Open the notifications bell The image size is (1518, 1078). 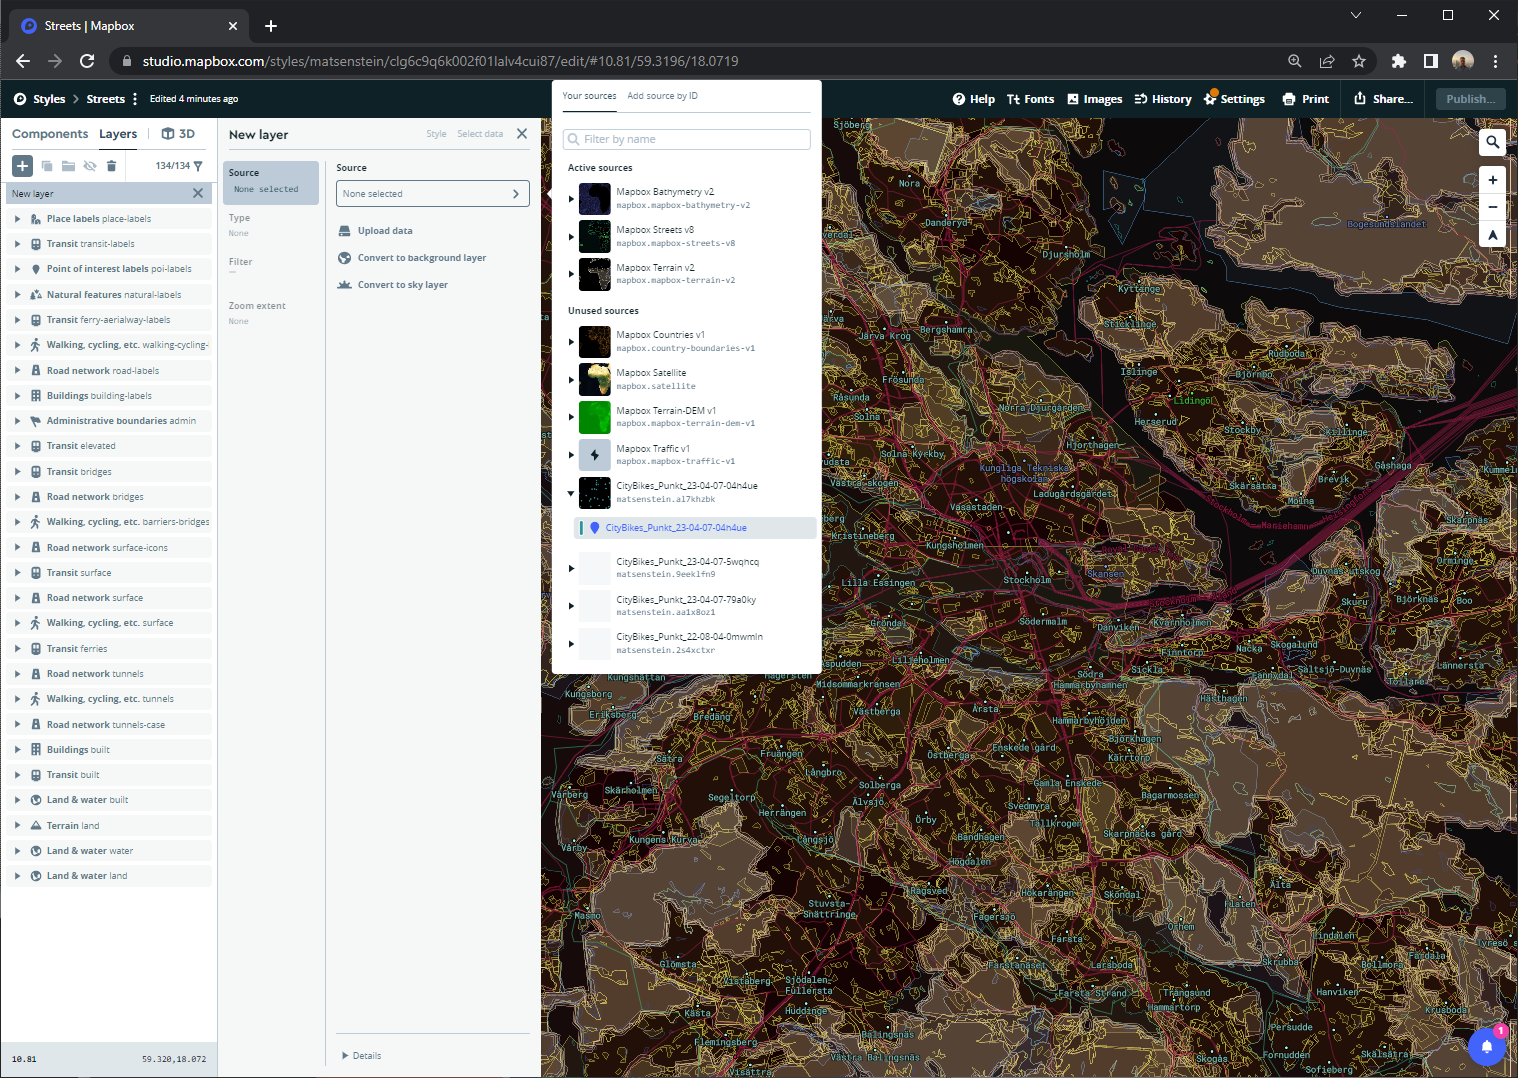(1487, 1046)
